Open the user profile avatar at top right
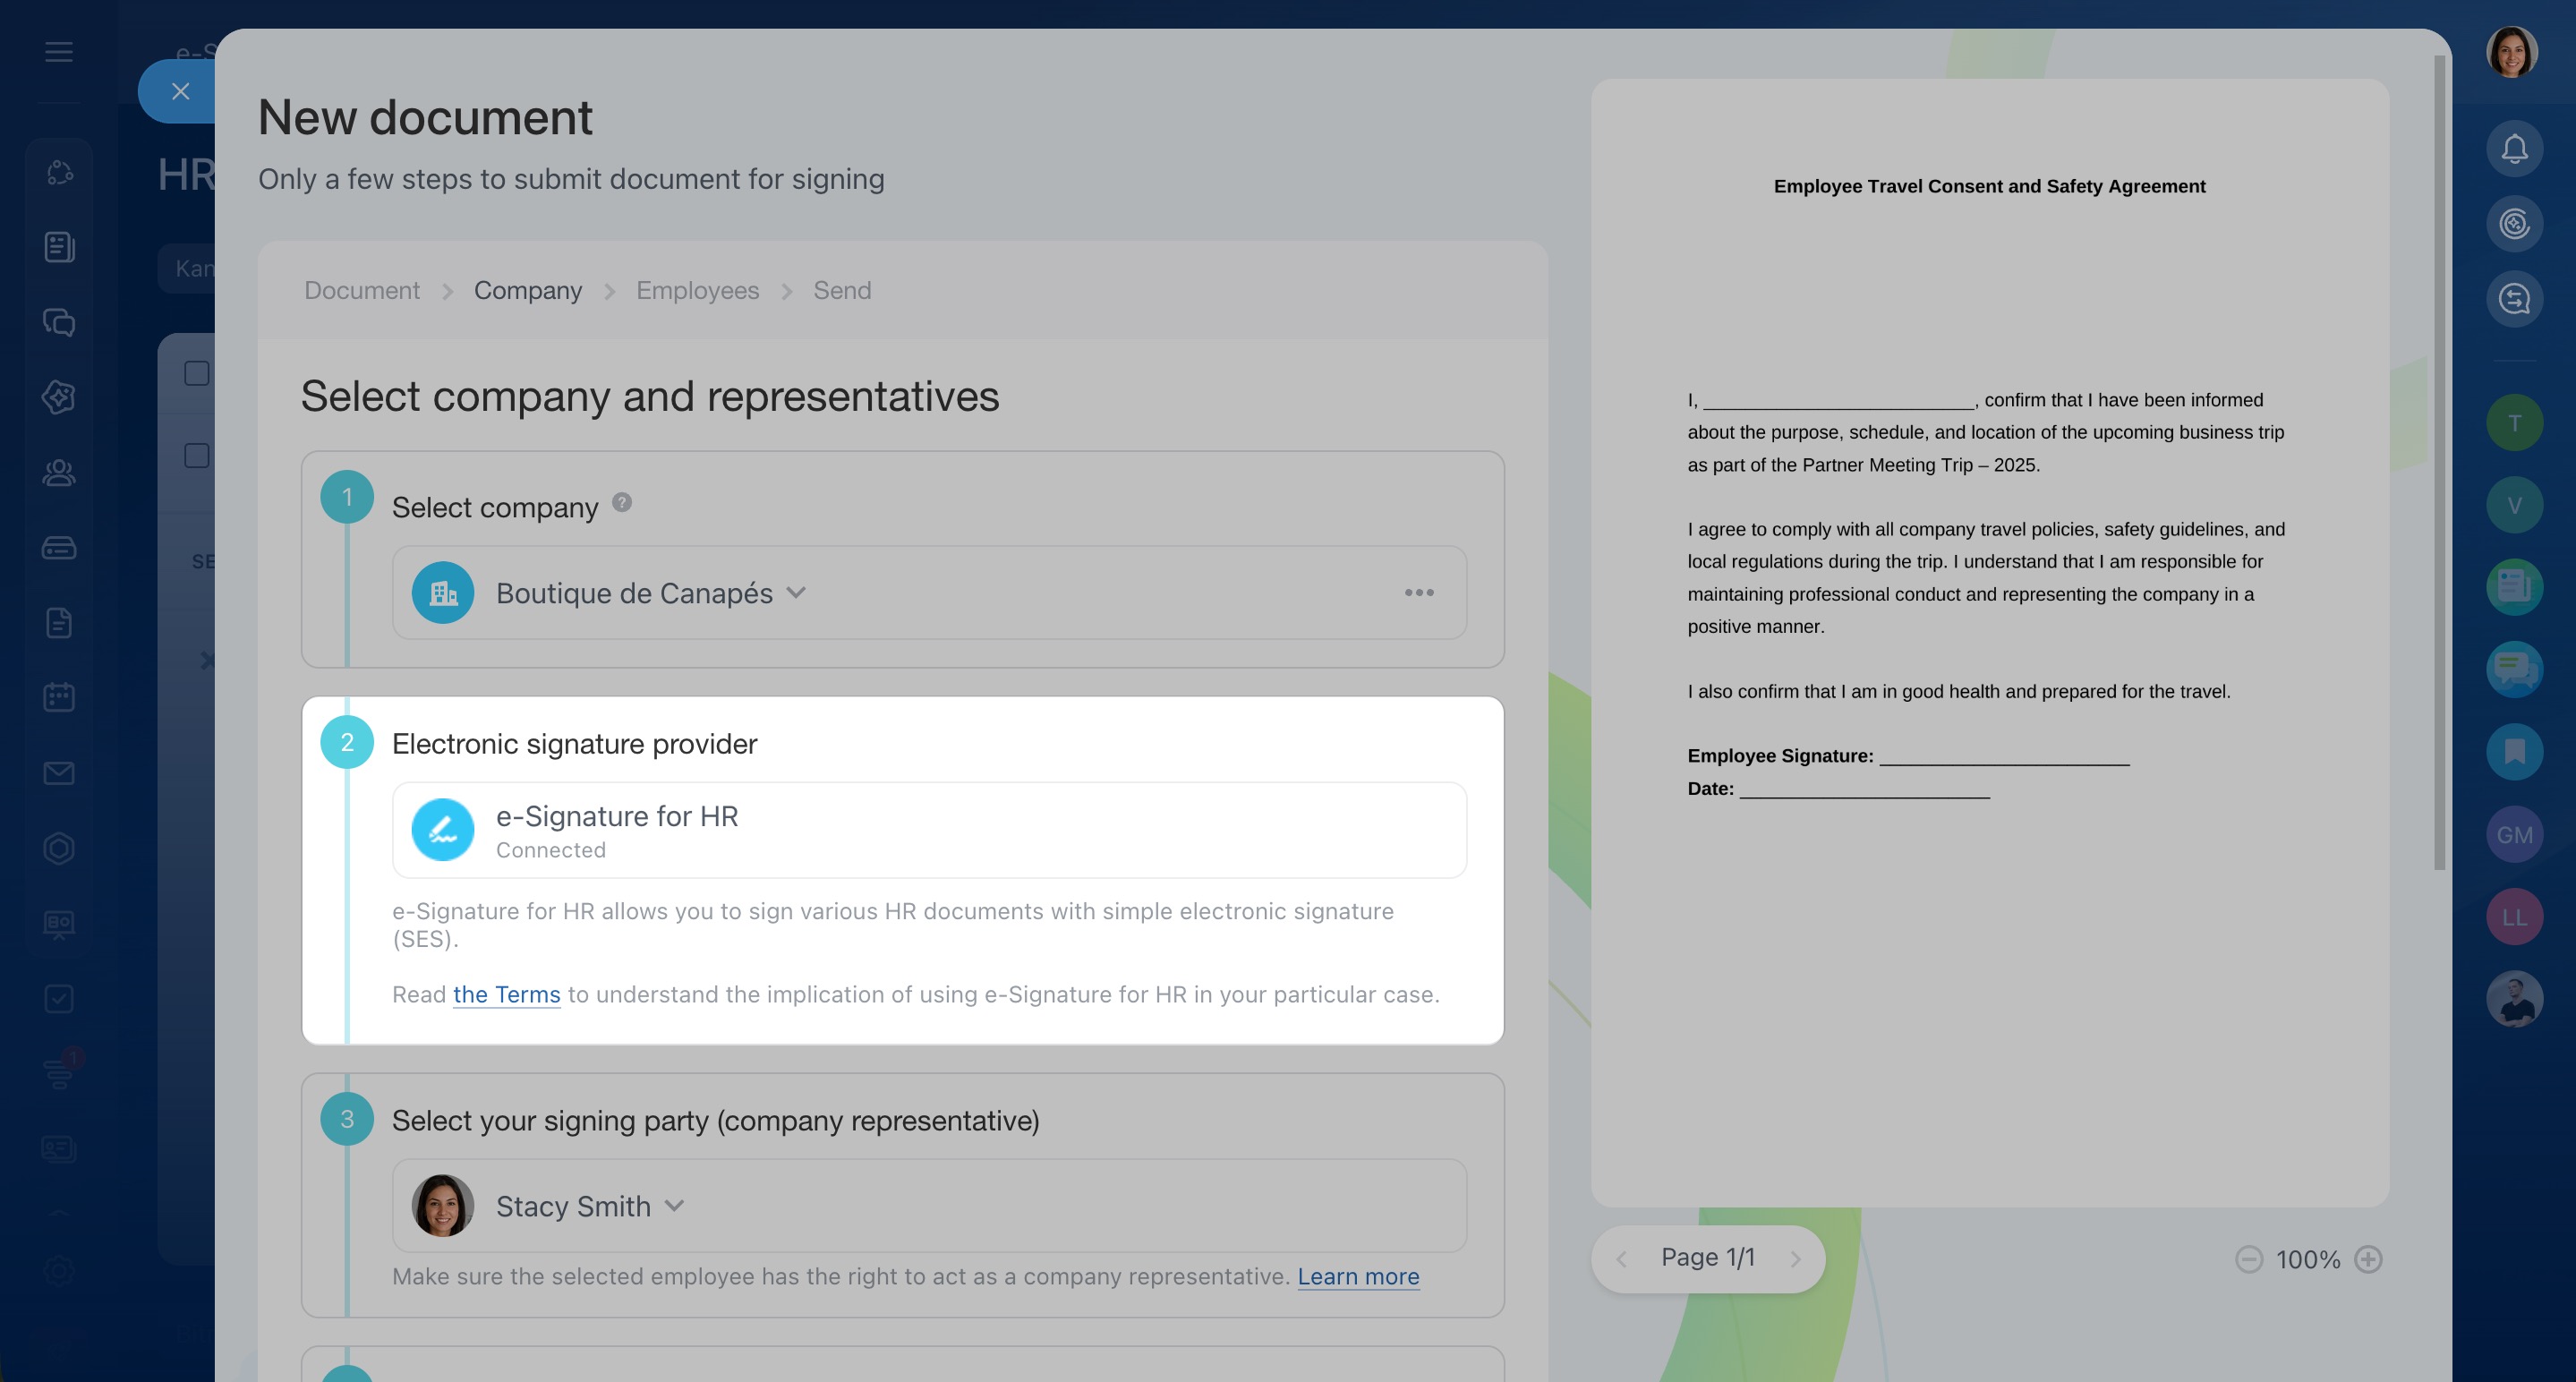 [2512, 52]
